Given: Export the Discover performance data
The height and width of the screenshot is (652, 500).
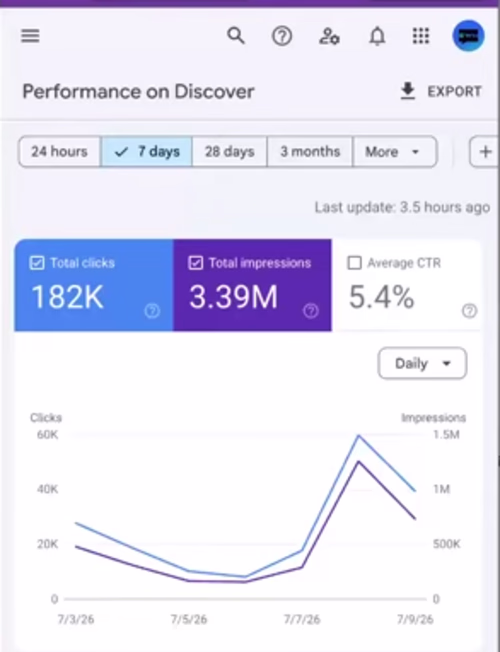Looking at the screenshot, I should pyautogui.click(x=441, y=91).
